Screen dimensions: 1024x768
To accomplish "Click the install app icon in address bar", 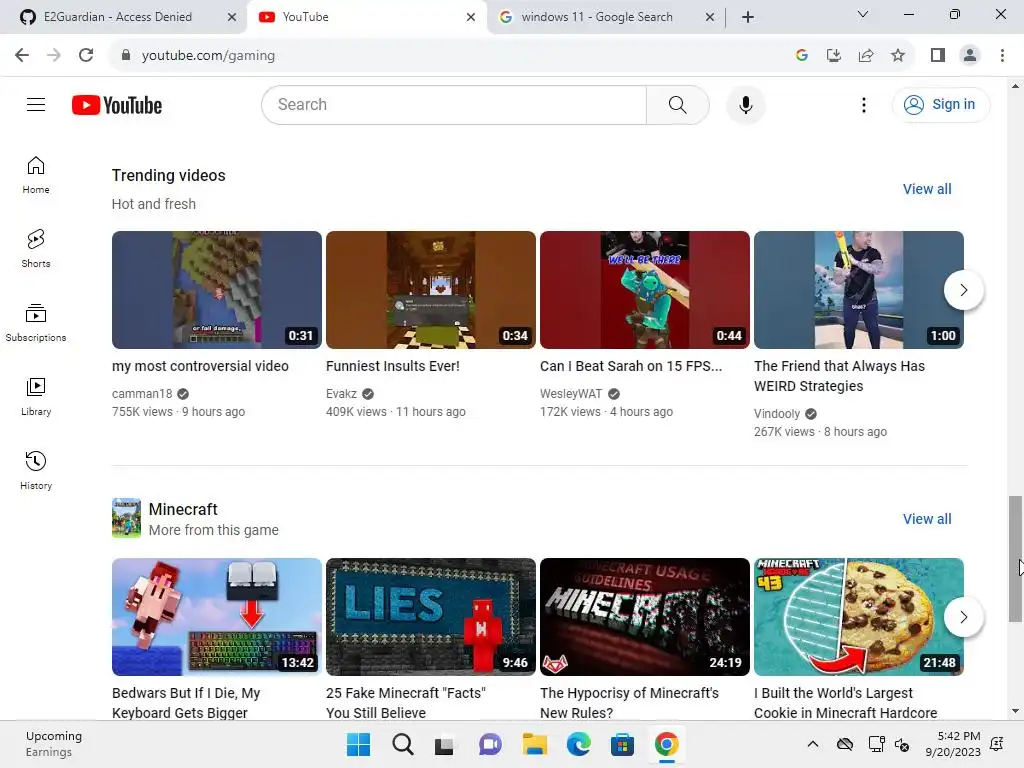I will coord(833,55).
